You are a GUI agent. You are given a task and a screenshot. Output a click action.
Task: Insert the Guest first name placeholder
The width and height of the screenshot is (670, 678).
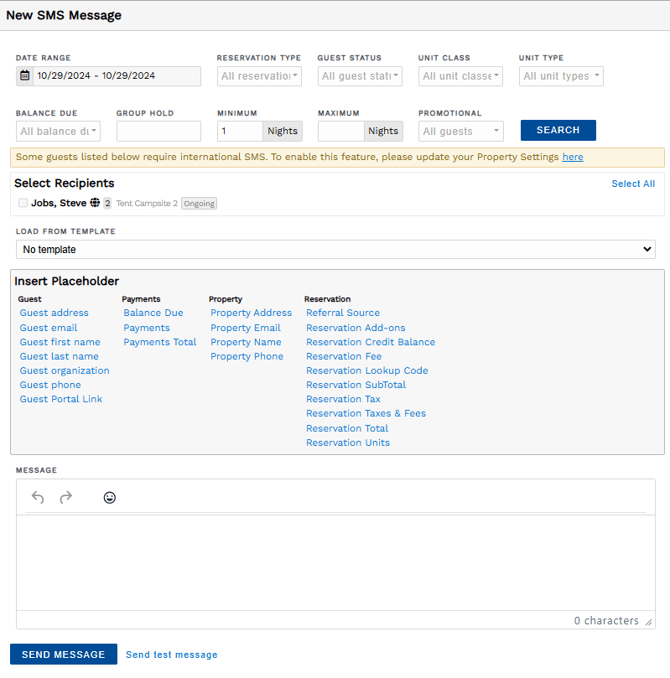click(x=60, y=342)
